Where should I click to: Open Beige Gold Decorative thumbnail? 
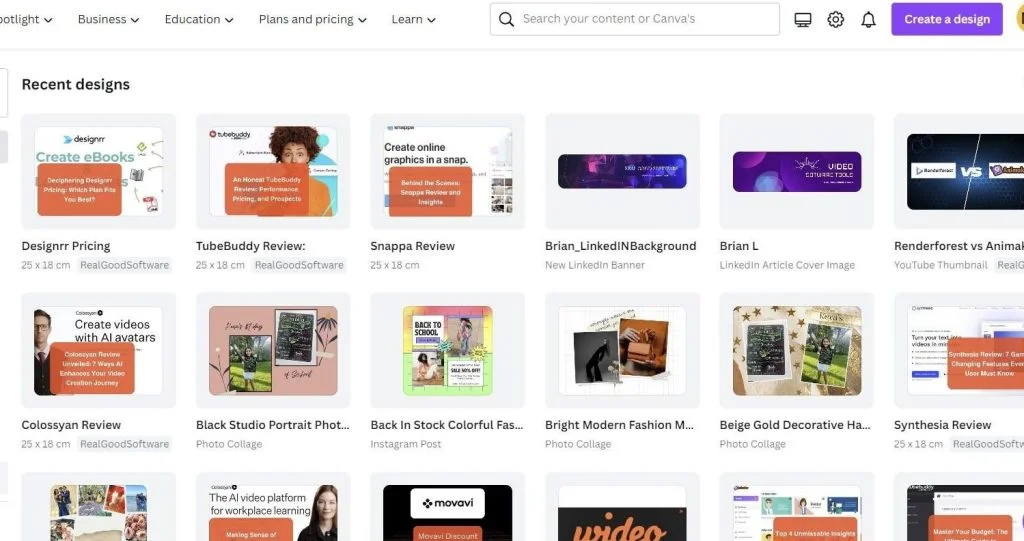tap(797, 350)
